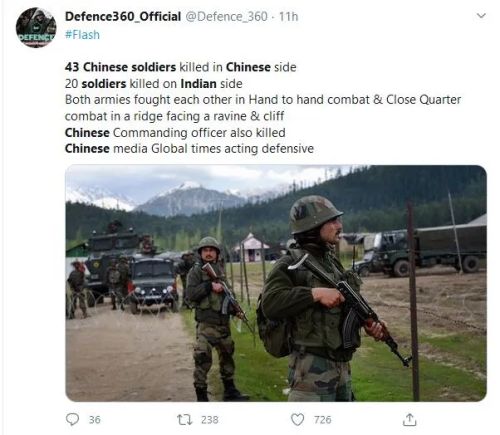Viewport: 500px width, 435px height.
Task: Click the reply speech bubble icon
Action: click(x=72, y=419)
